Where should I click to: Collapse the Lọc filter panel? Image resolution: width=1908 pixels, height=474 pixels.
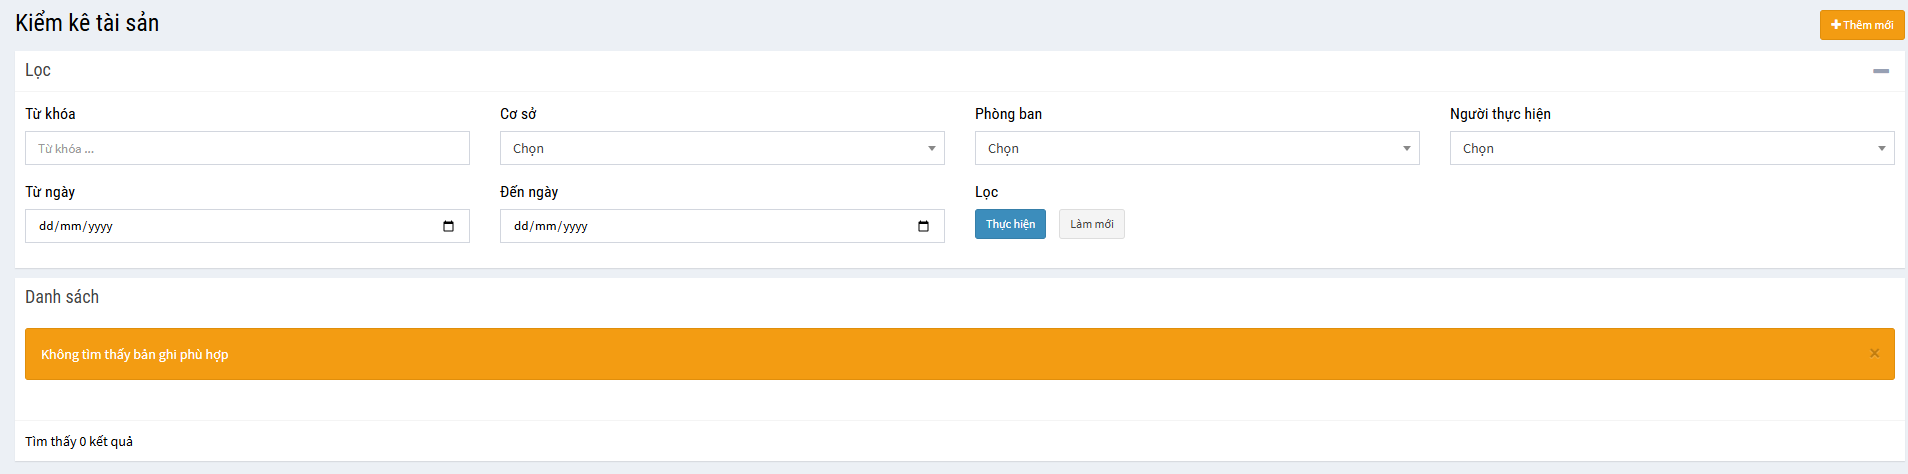pyautogui.click(x=1880, y=71)
